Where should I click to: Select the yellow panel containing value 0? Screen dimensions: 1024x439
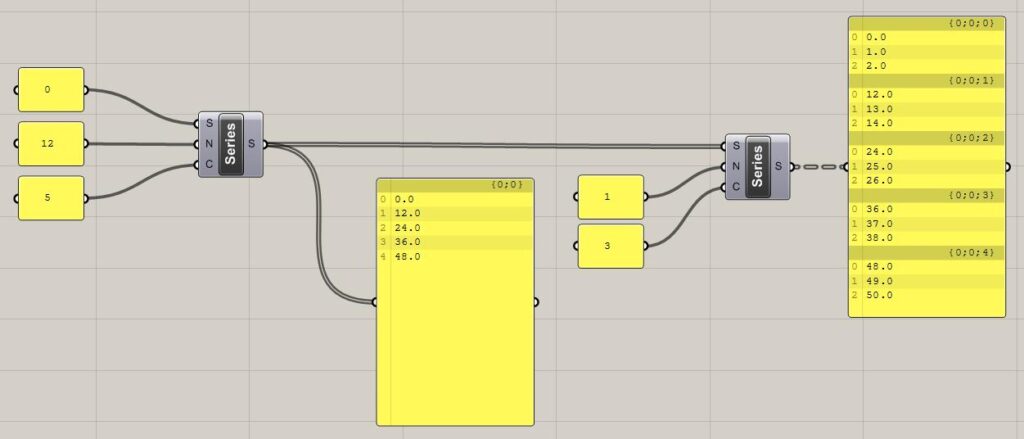coord(51,89)
